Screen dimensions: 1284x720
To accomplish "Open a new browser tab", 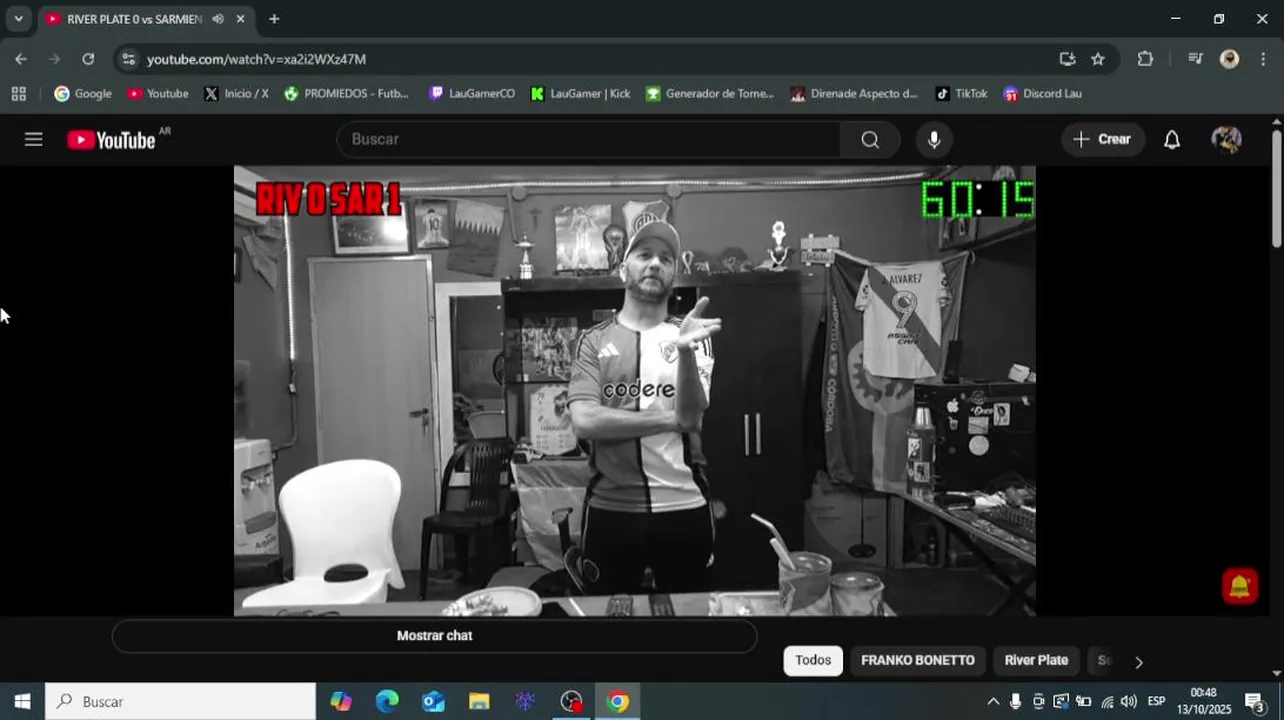I will click(x=274, y=19).
